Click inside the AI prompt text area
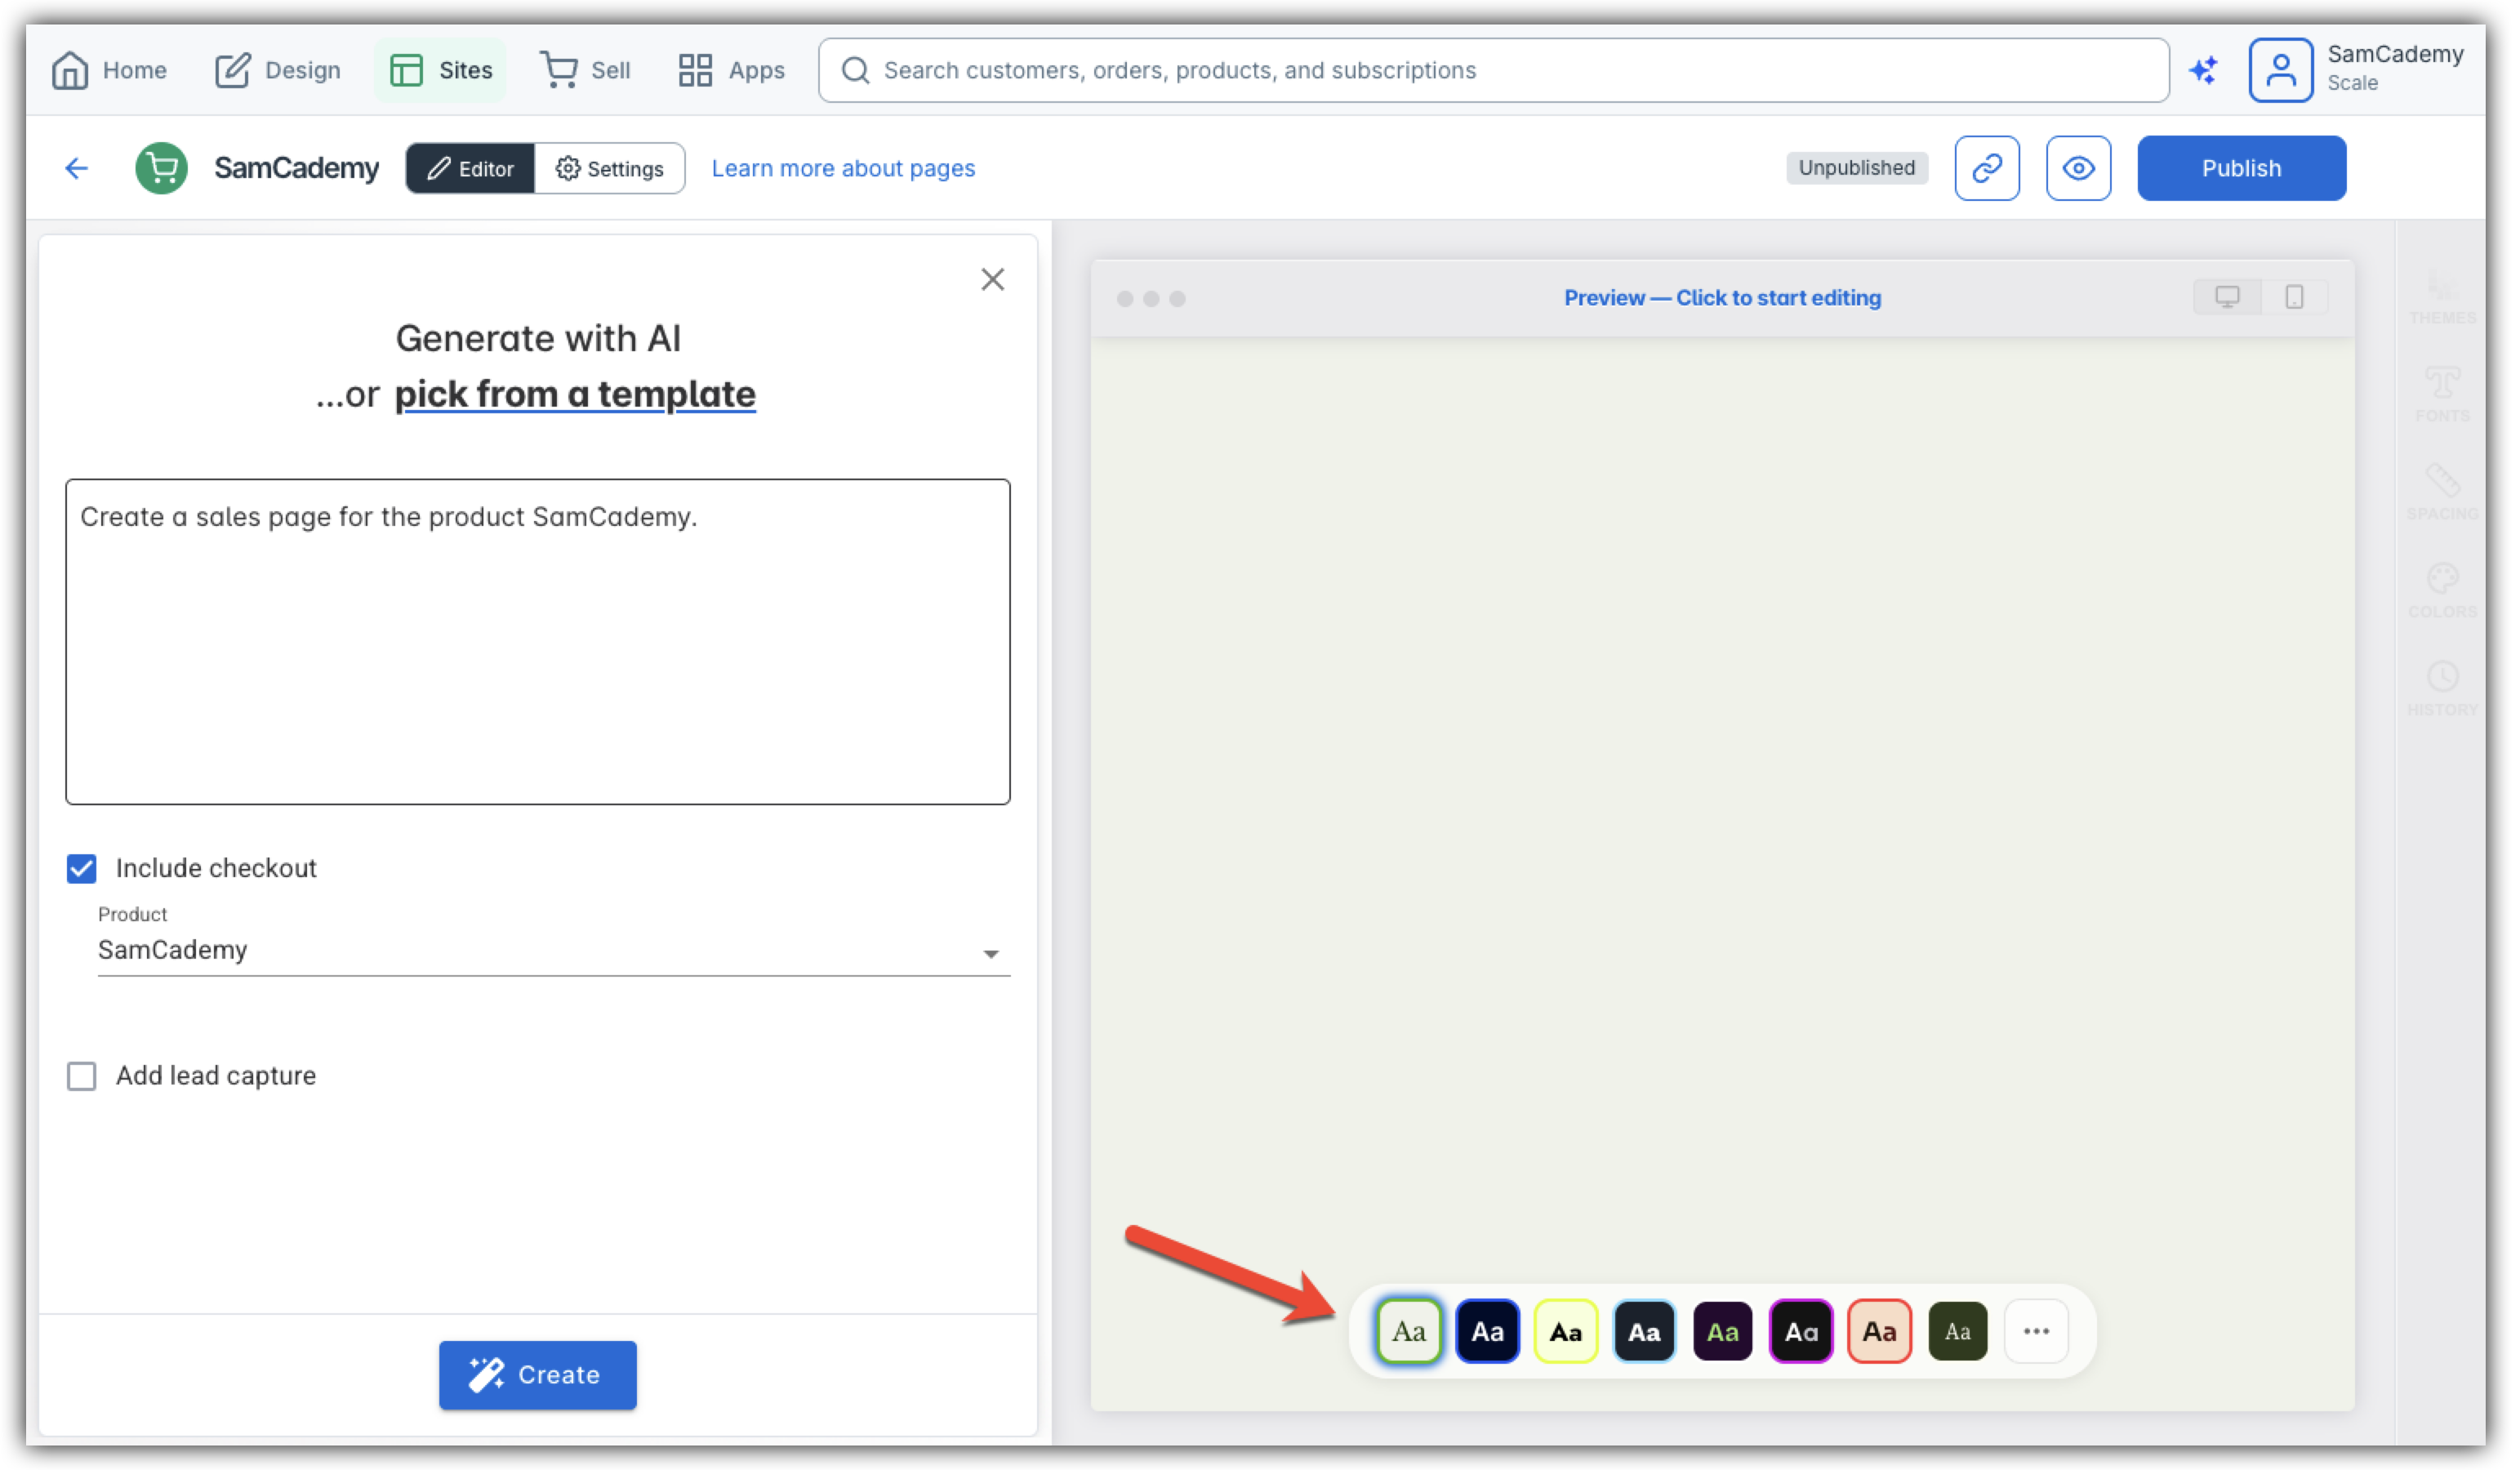Screen dimensions: 2520x1470 [538, 641]
